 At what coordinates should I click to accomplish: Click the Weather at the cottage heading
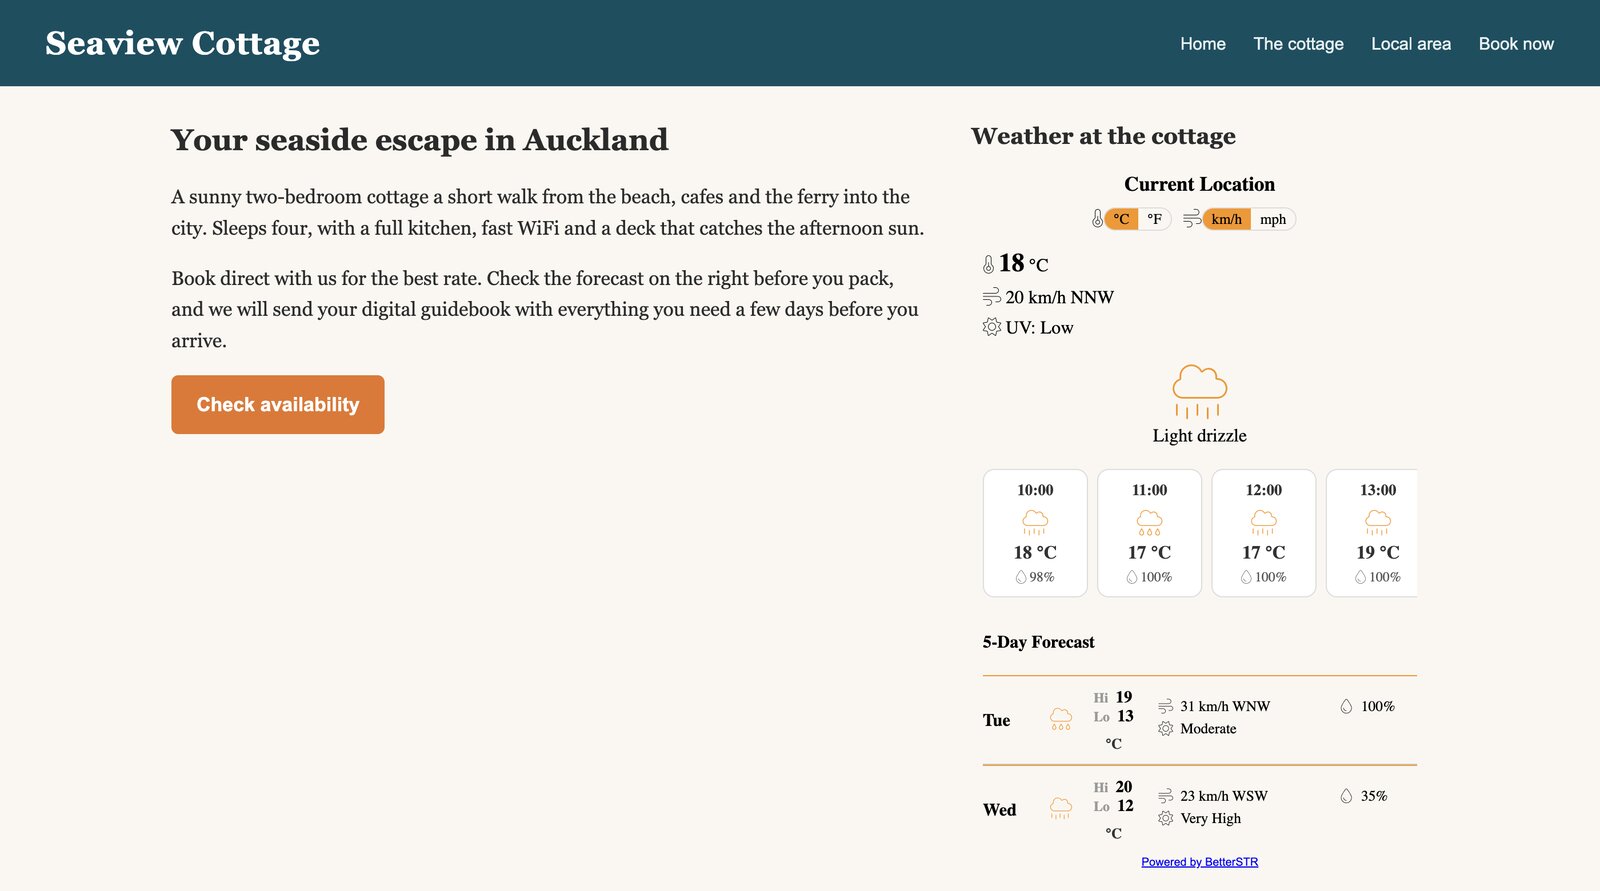(x=1103, y=136)
